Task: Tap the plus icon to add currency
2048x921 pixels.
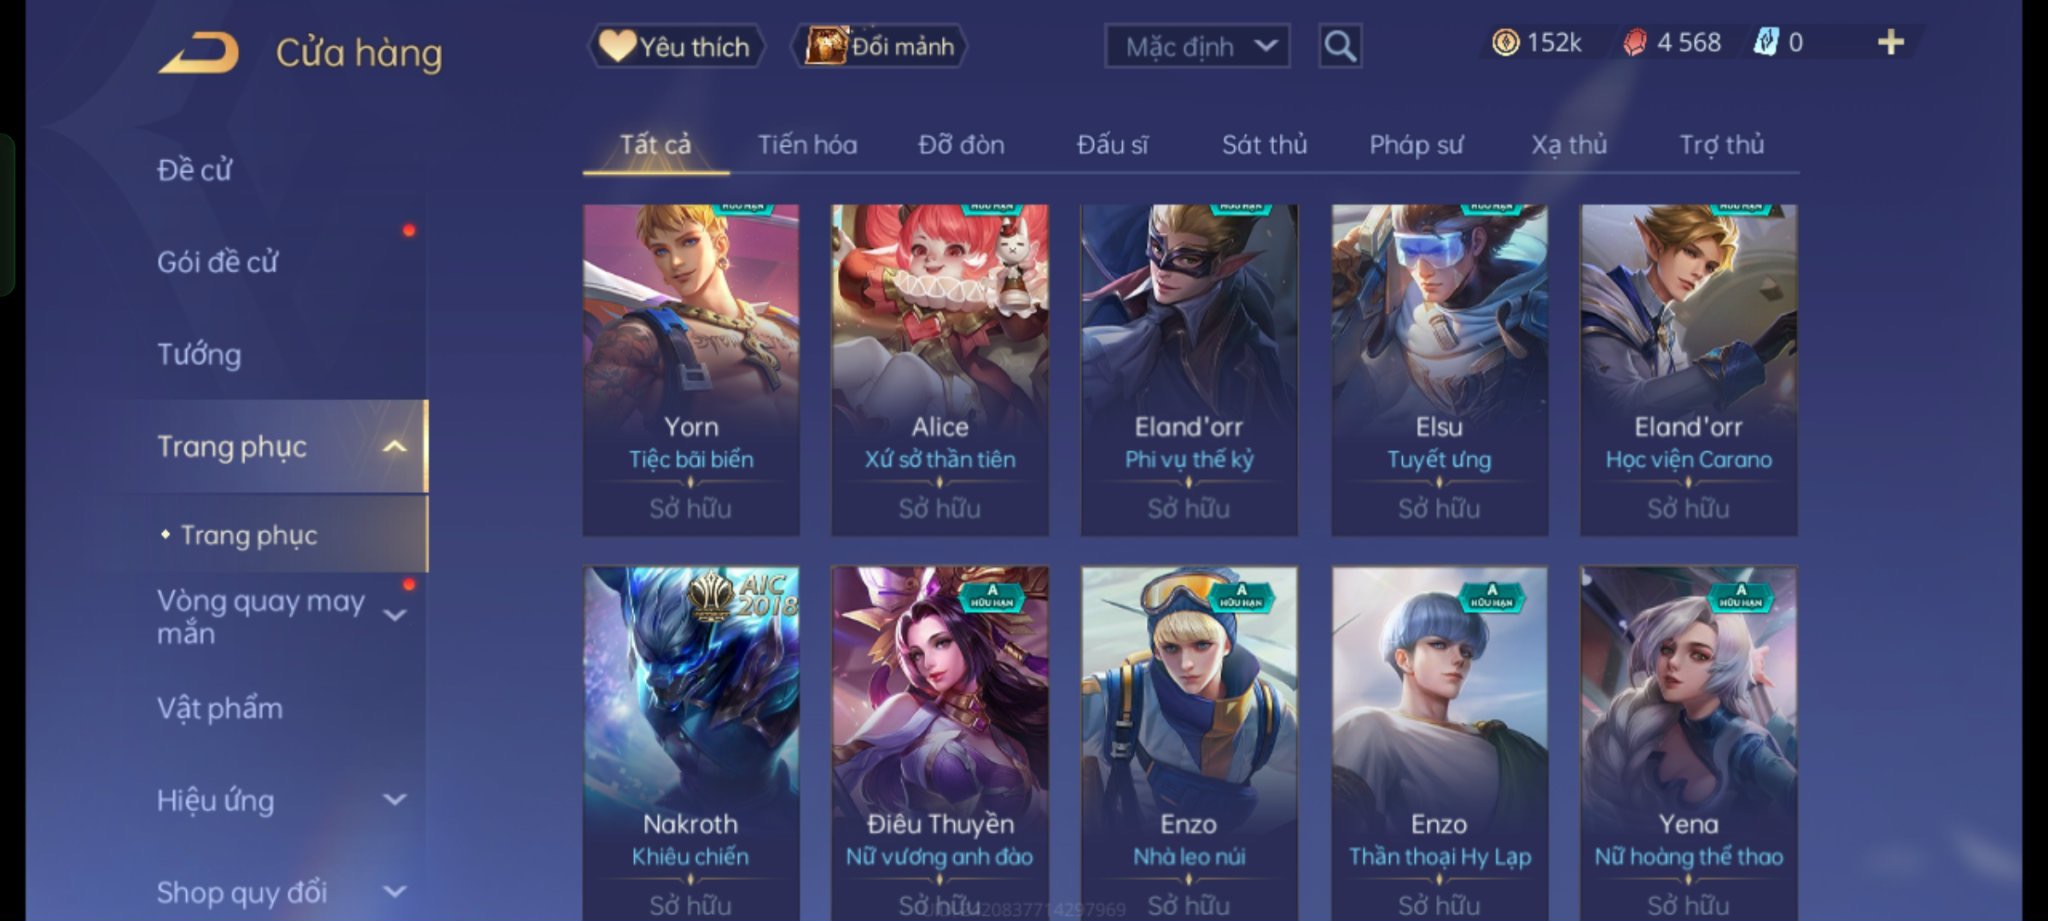Action: 1890,42
